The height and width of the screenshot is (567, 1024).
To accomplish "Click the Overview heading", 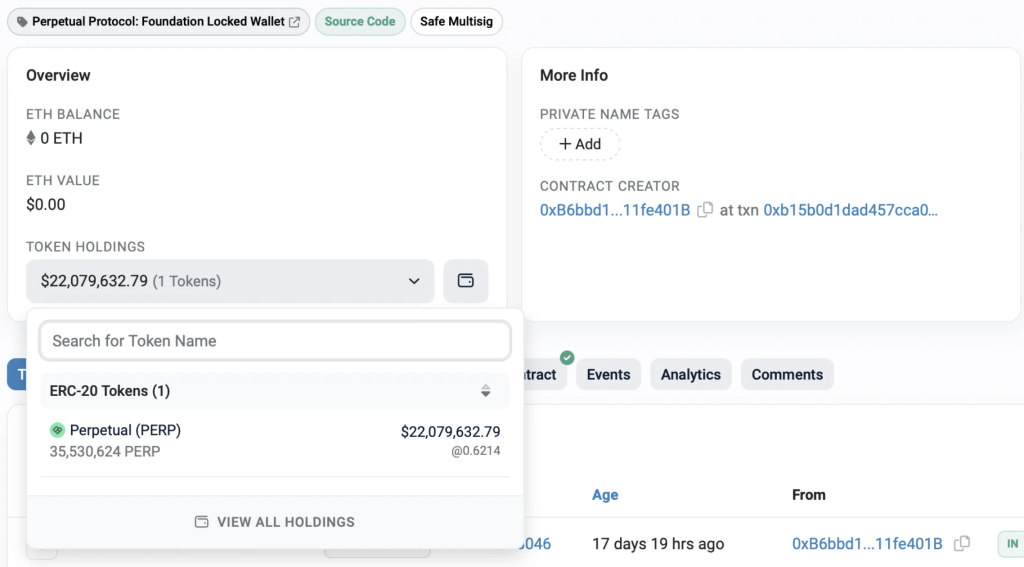I will pyautogui.click(x=58, y=75).
